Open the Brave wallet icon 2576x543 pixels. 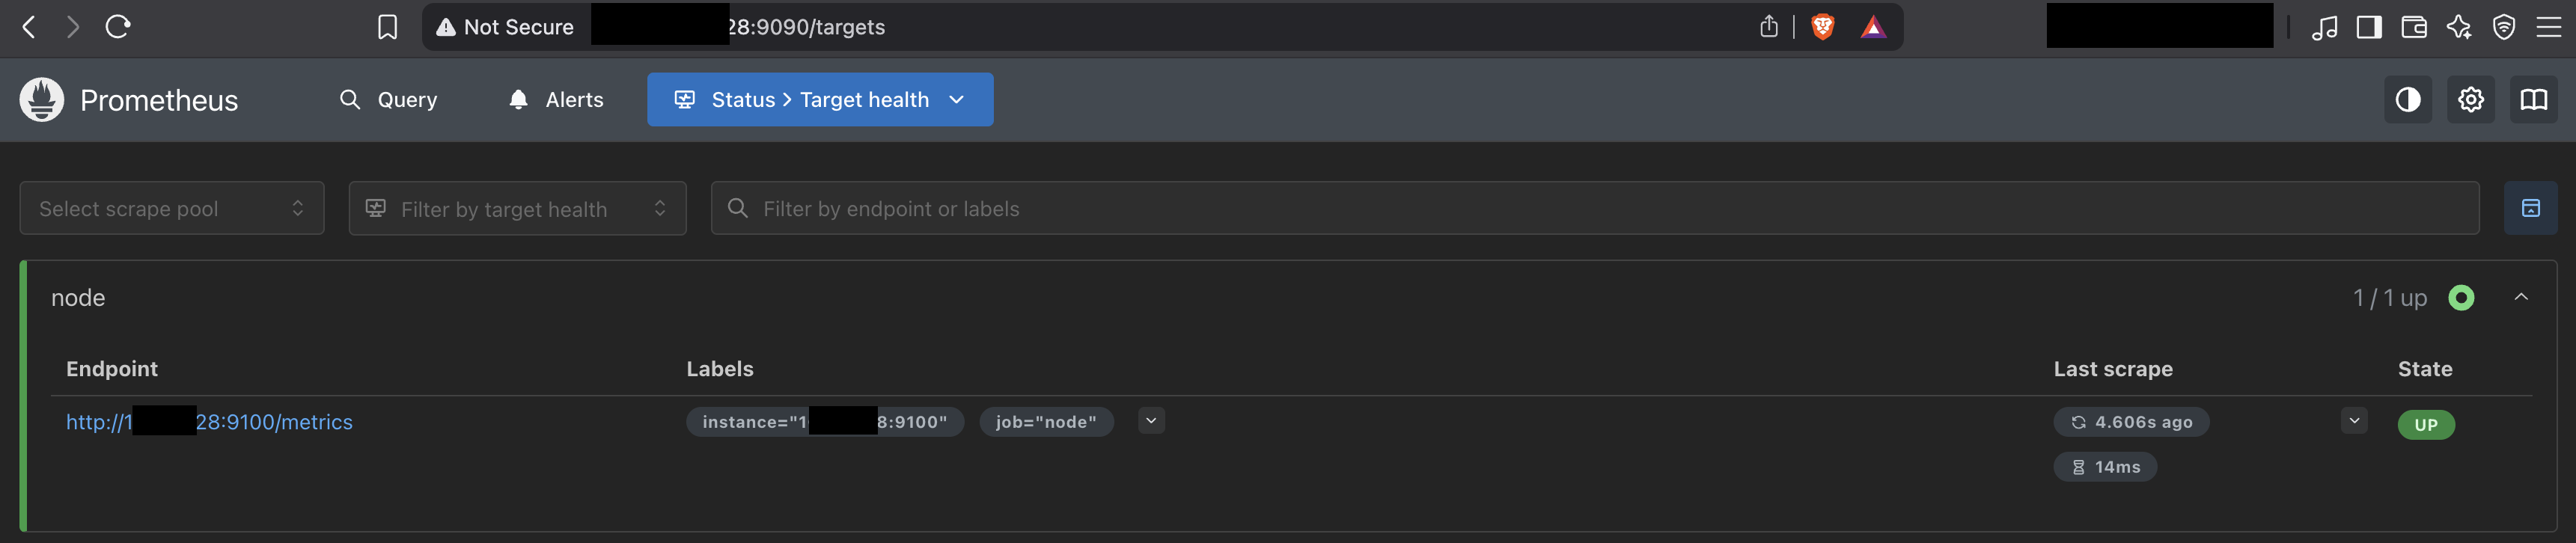point(2413,27)
